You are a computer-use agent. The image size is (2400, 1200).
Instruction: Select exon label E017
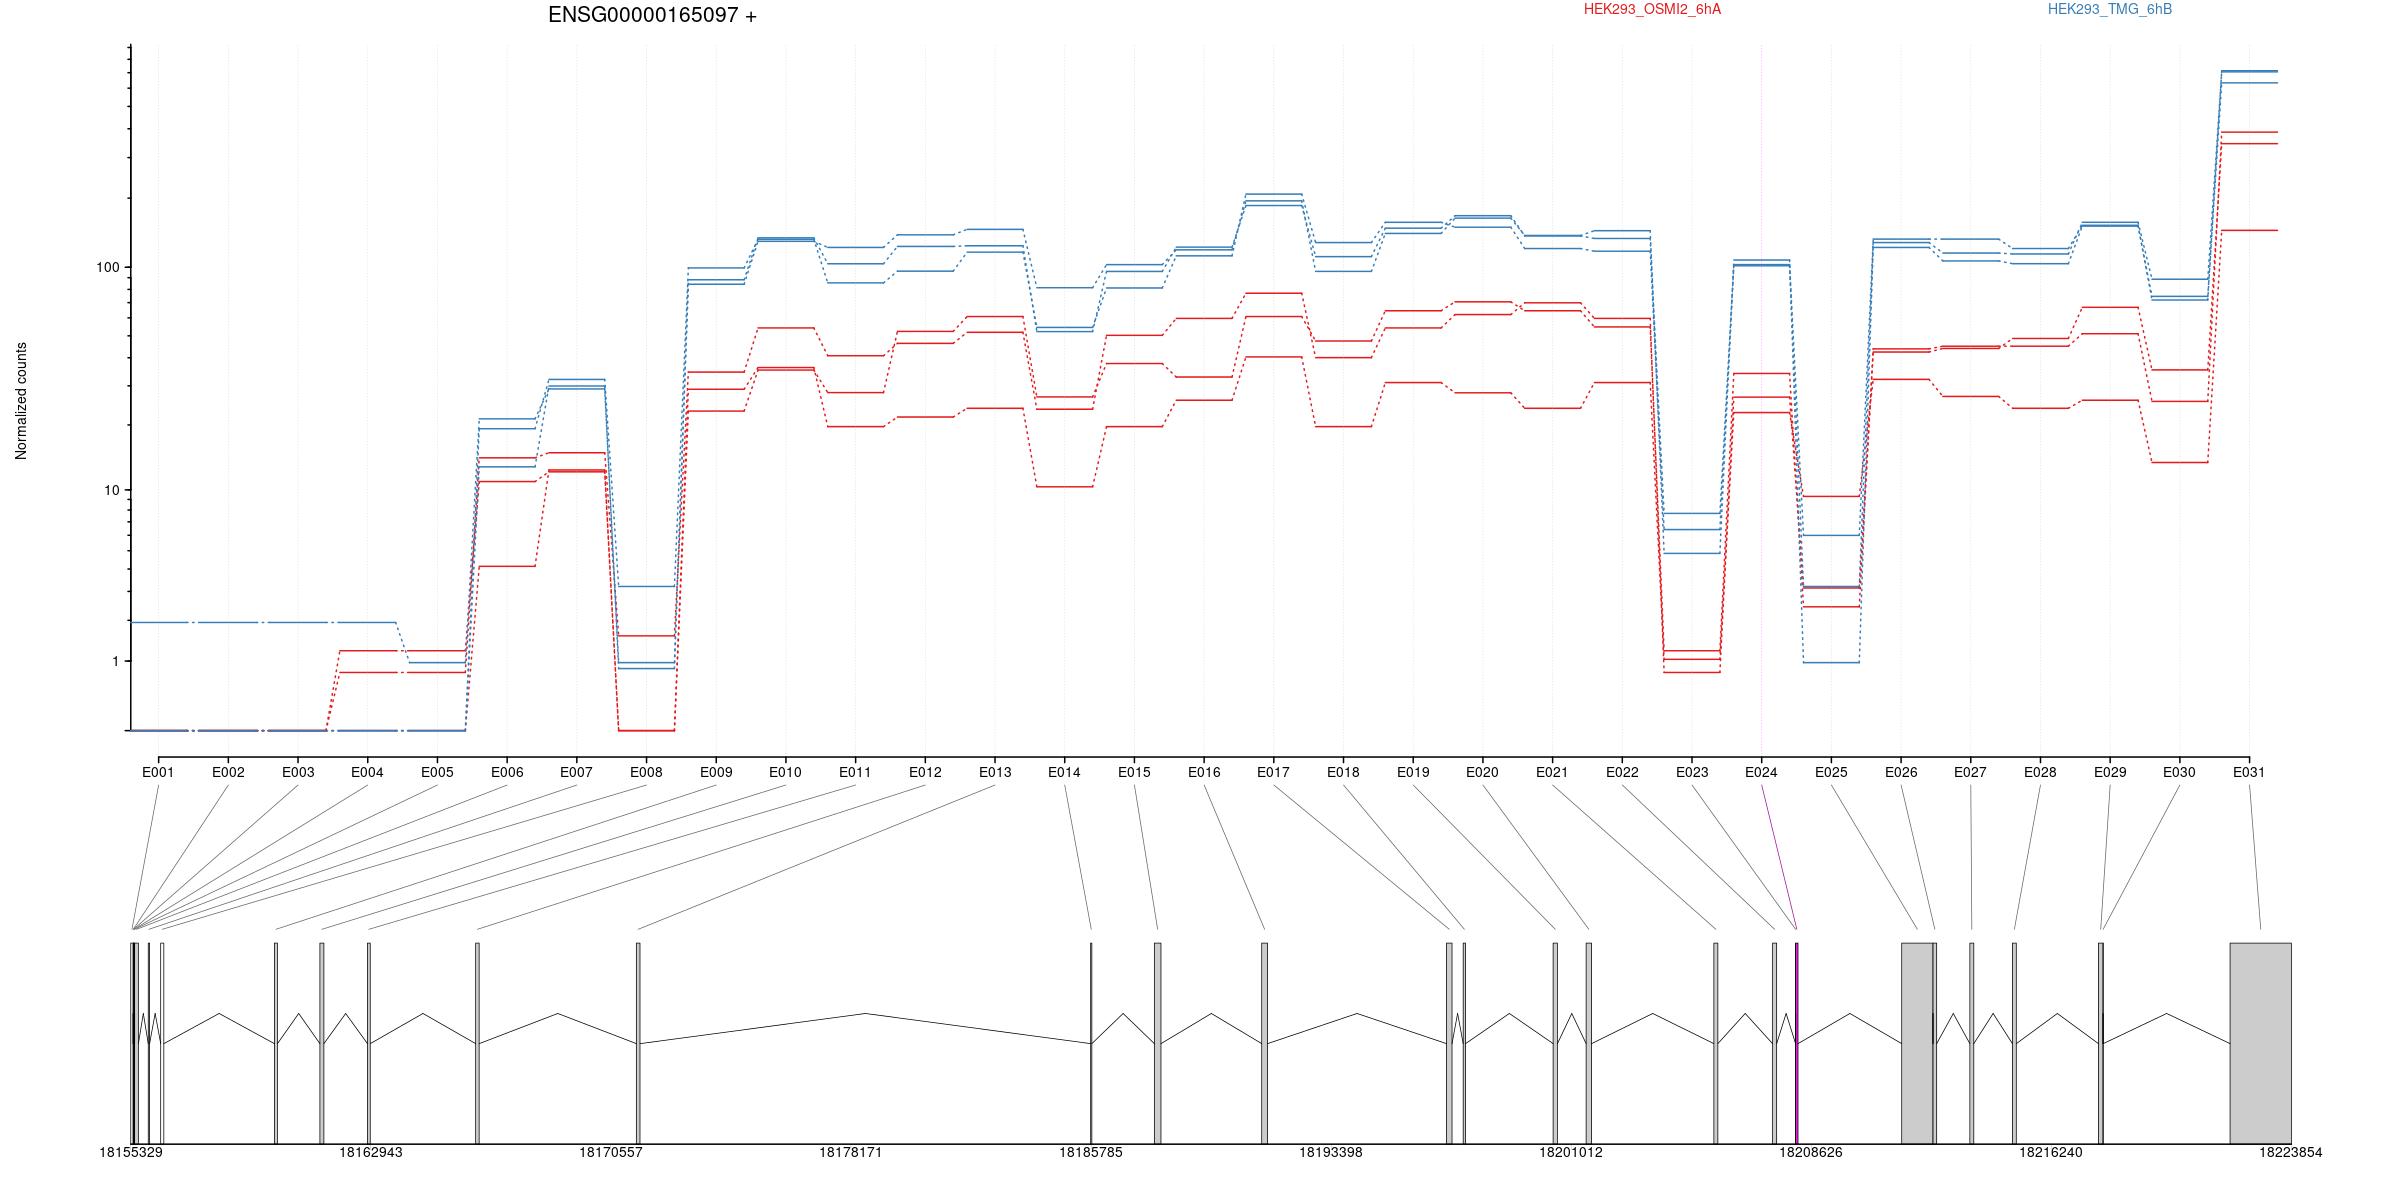[x=1273, y=772]
